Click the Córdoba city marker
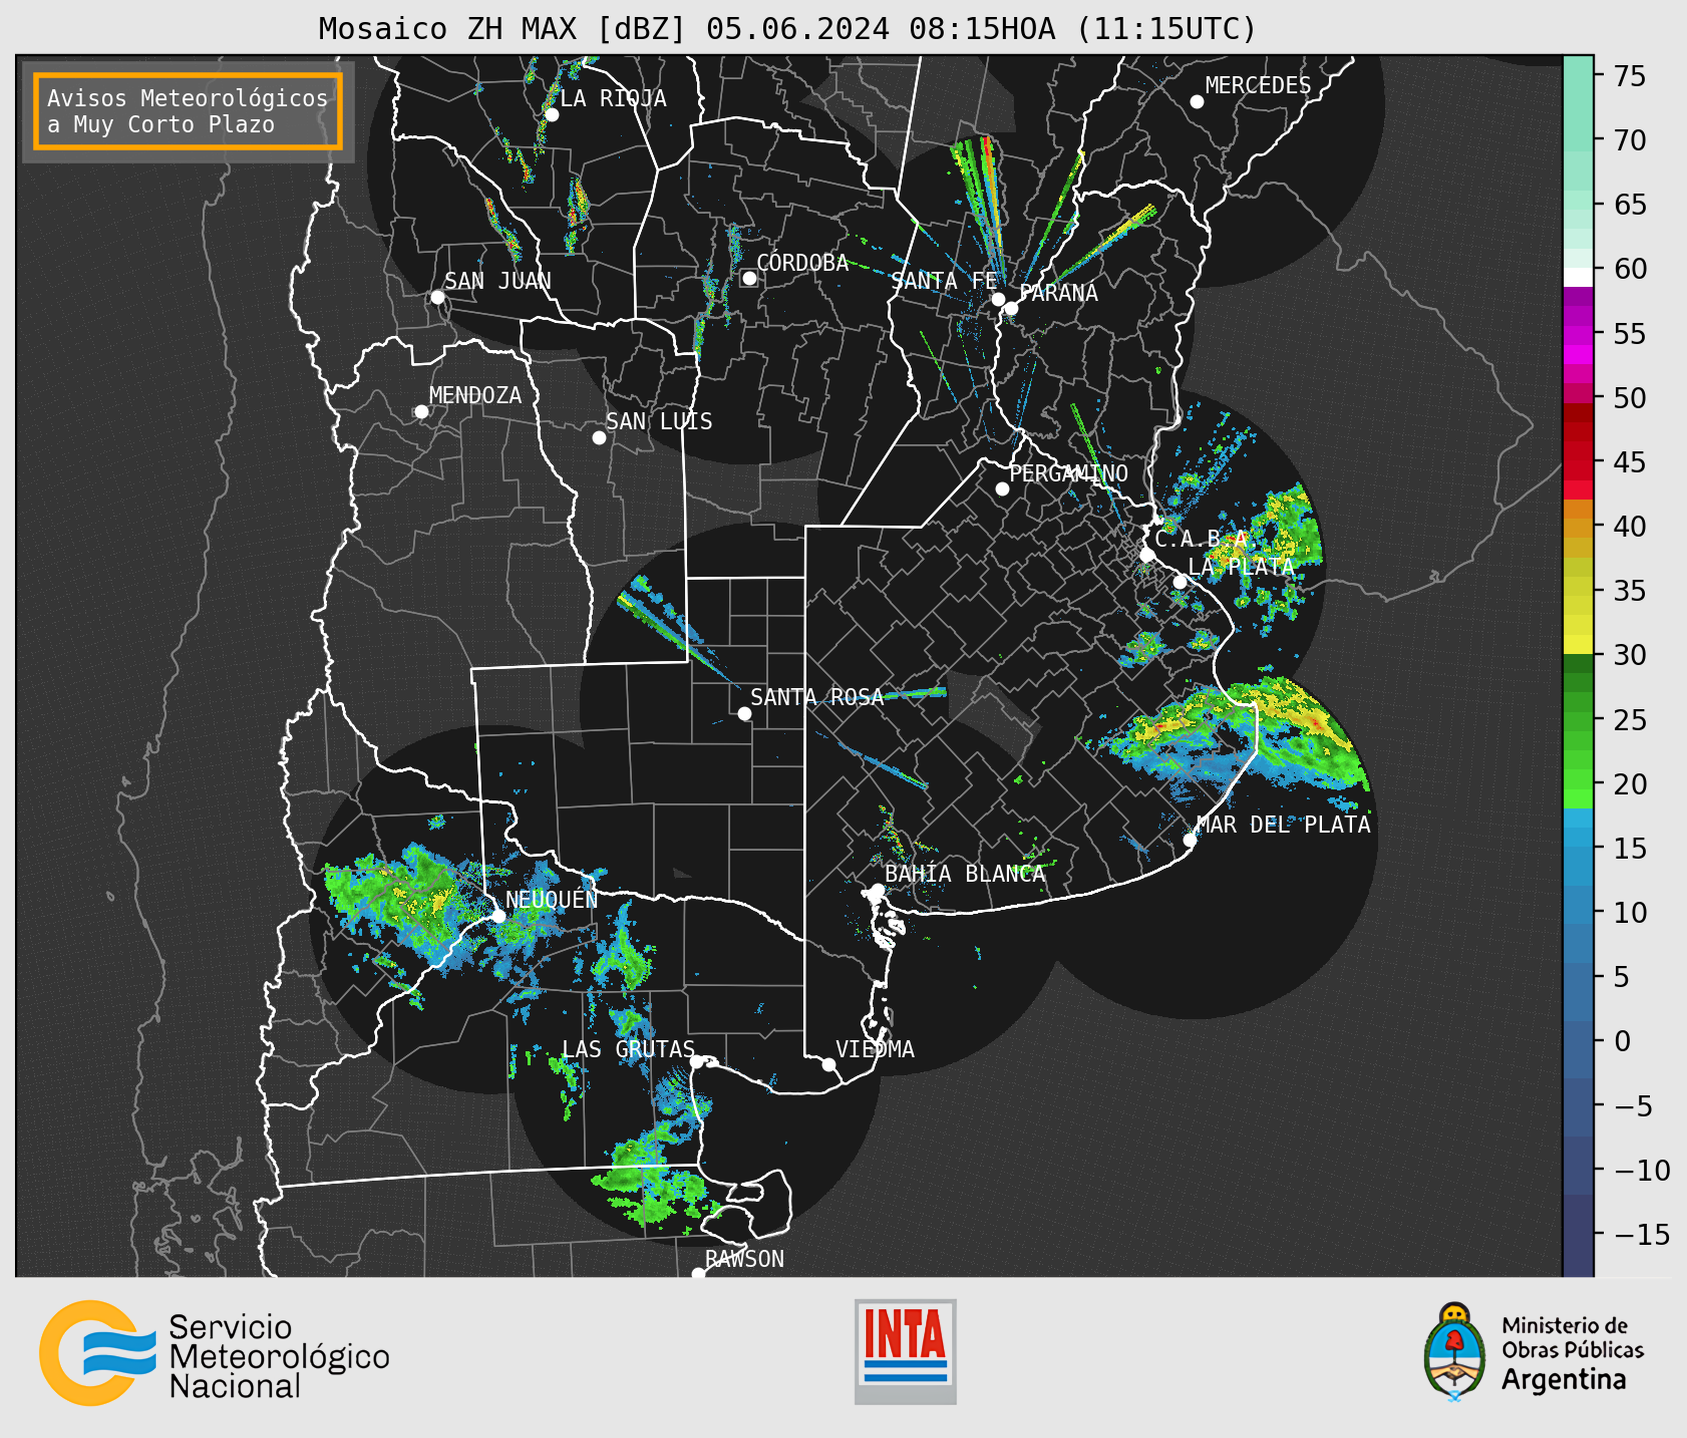Screen dimensions: 1687x1438 (x=749, y=278)
